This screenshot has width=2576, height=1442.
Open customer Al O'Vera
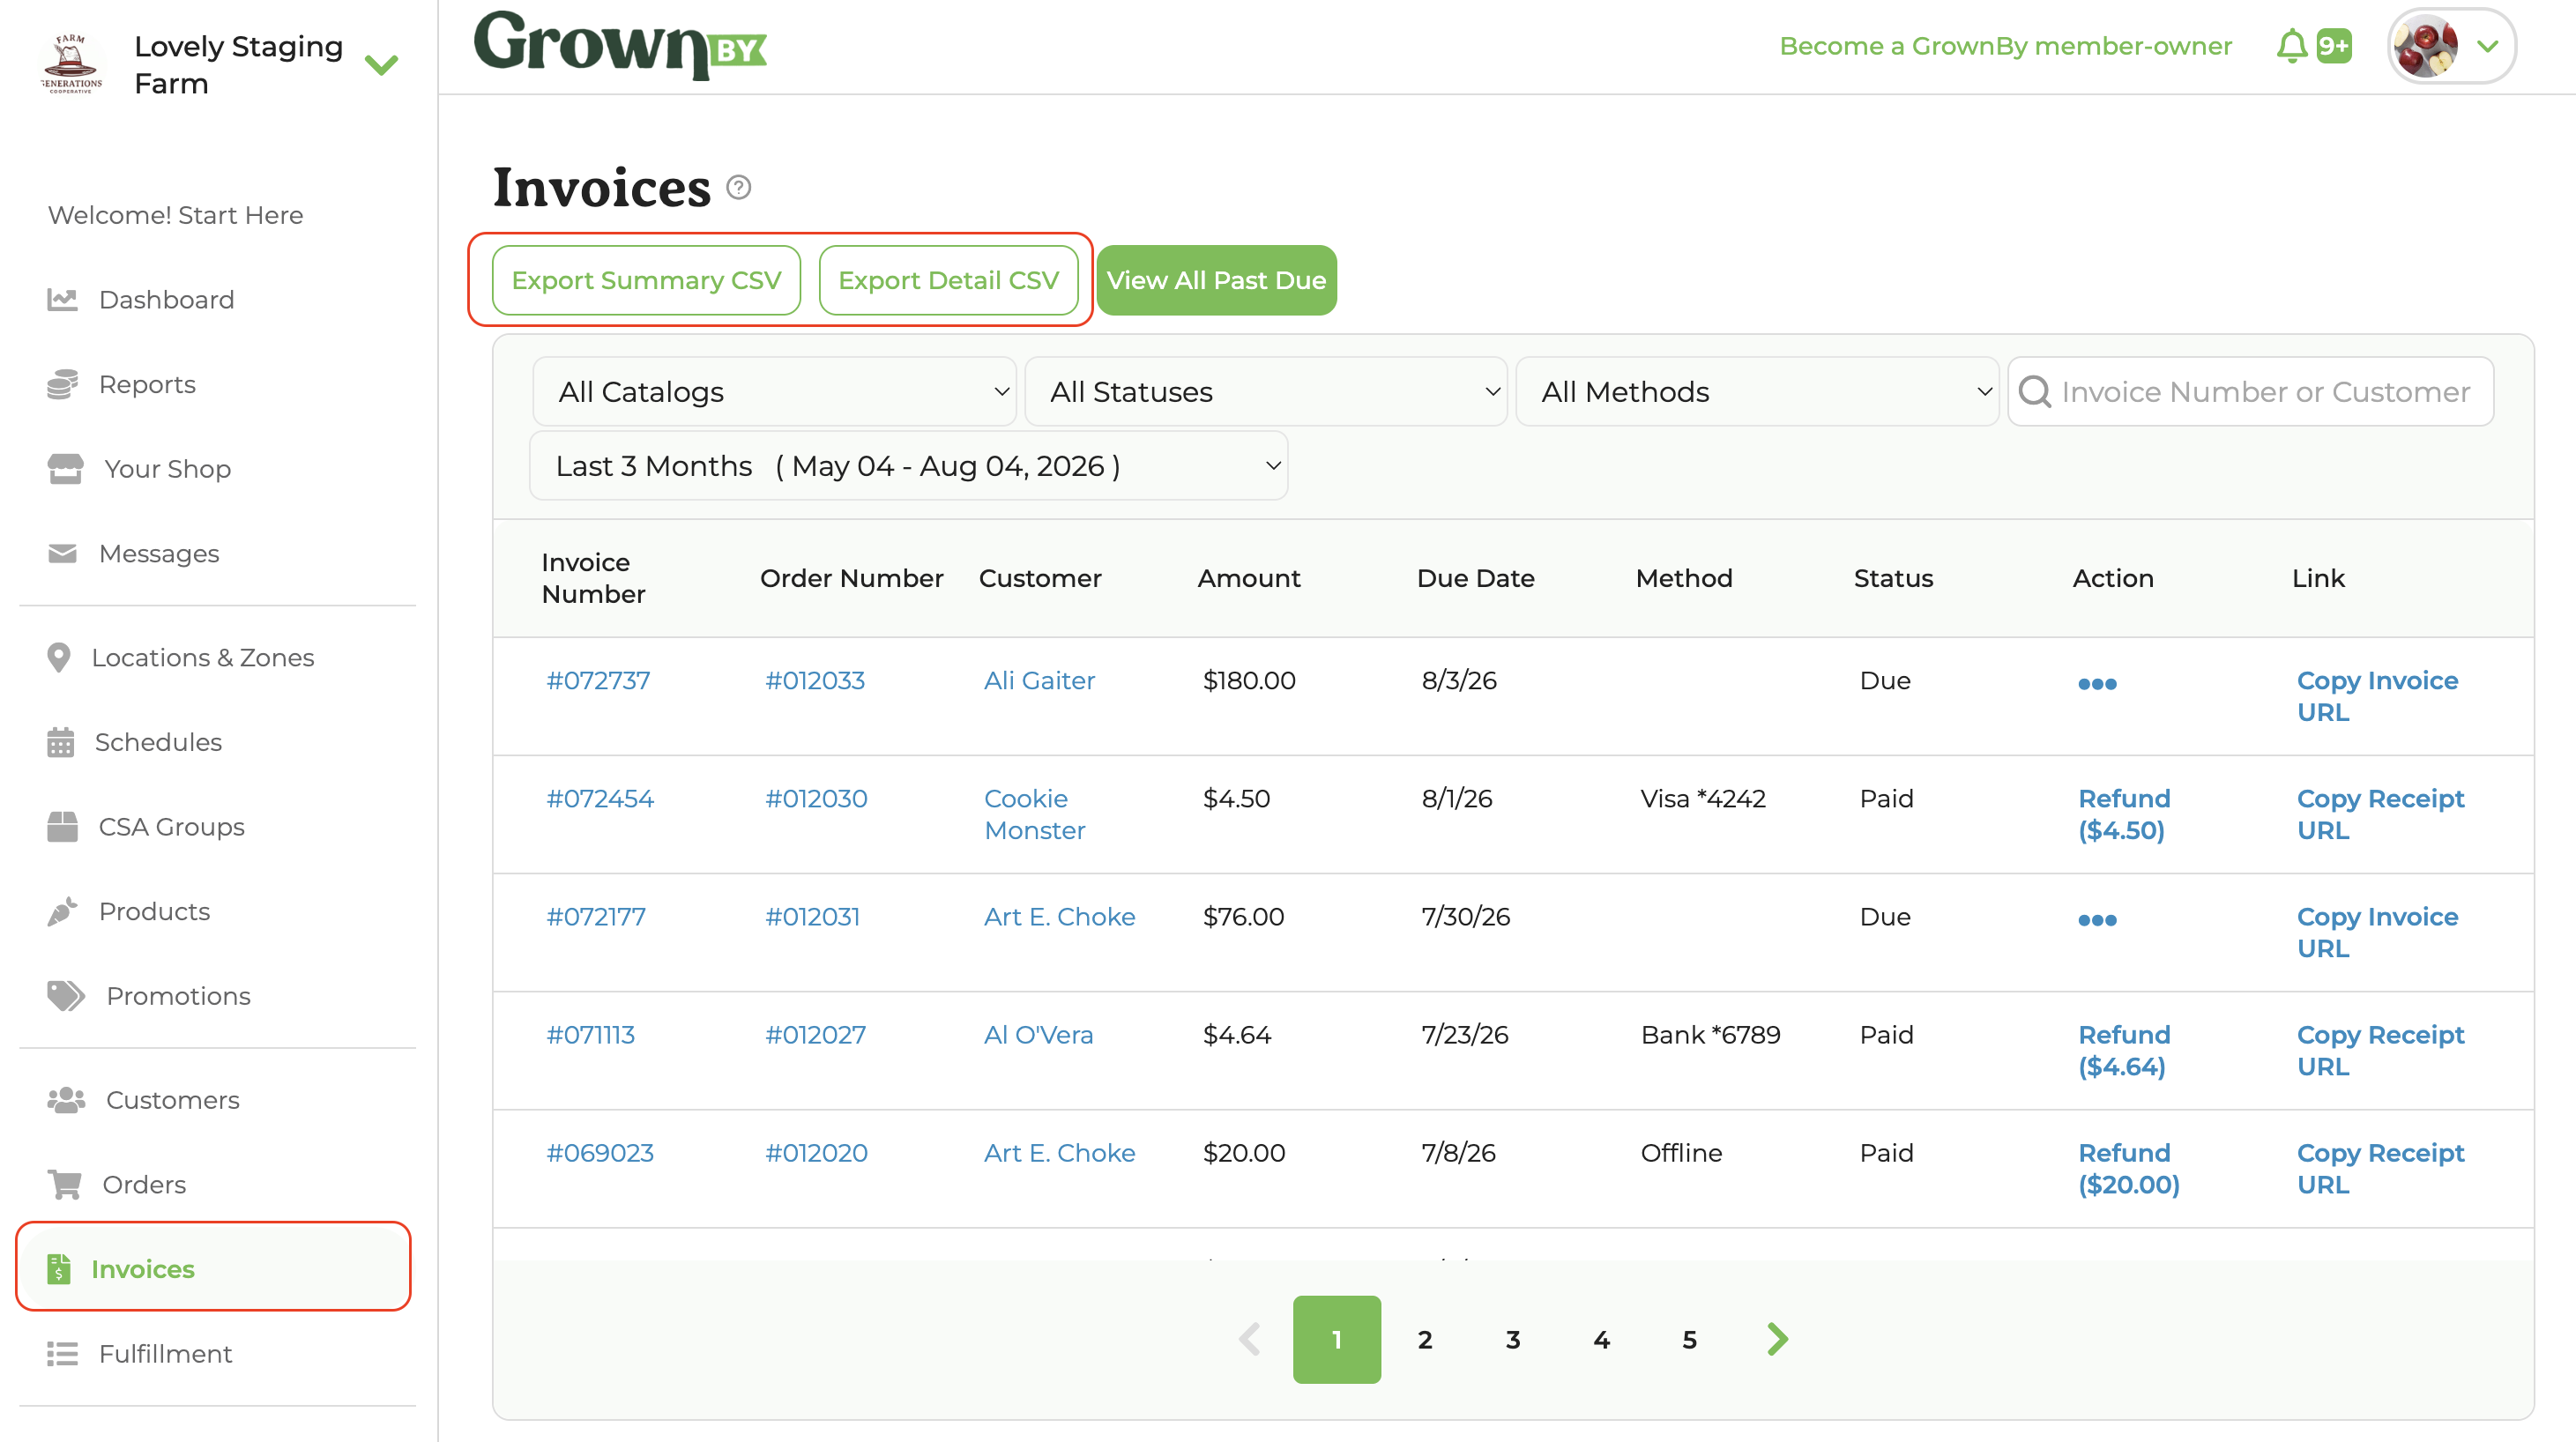(x=1038, y=1034)
